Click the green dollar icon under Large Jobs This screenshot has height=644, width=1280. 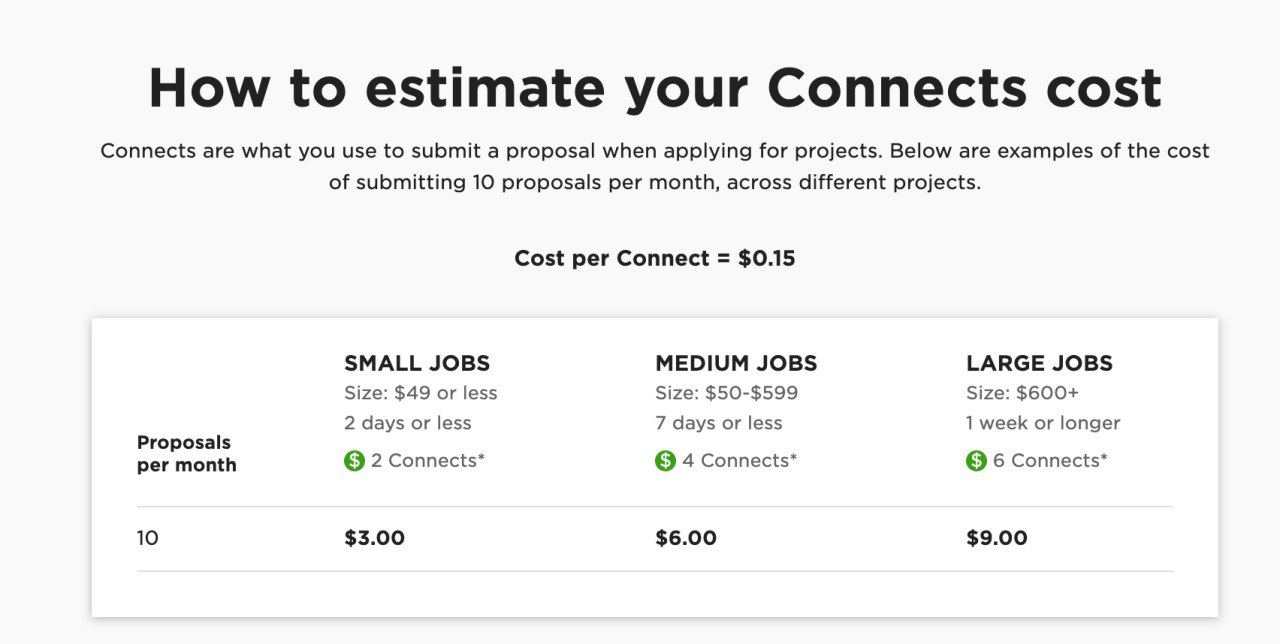pos(976,461)
